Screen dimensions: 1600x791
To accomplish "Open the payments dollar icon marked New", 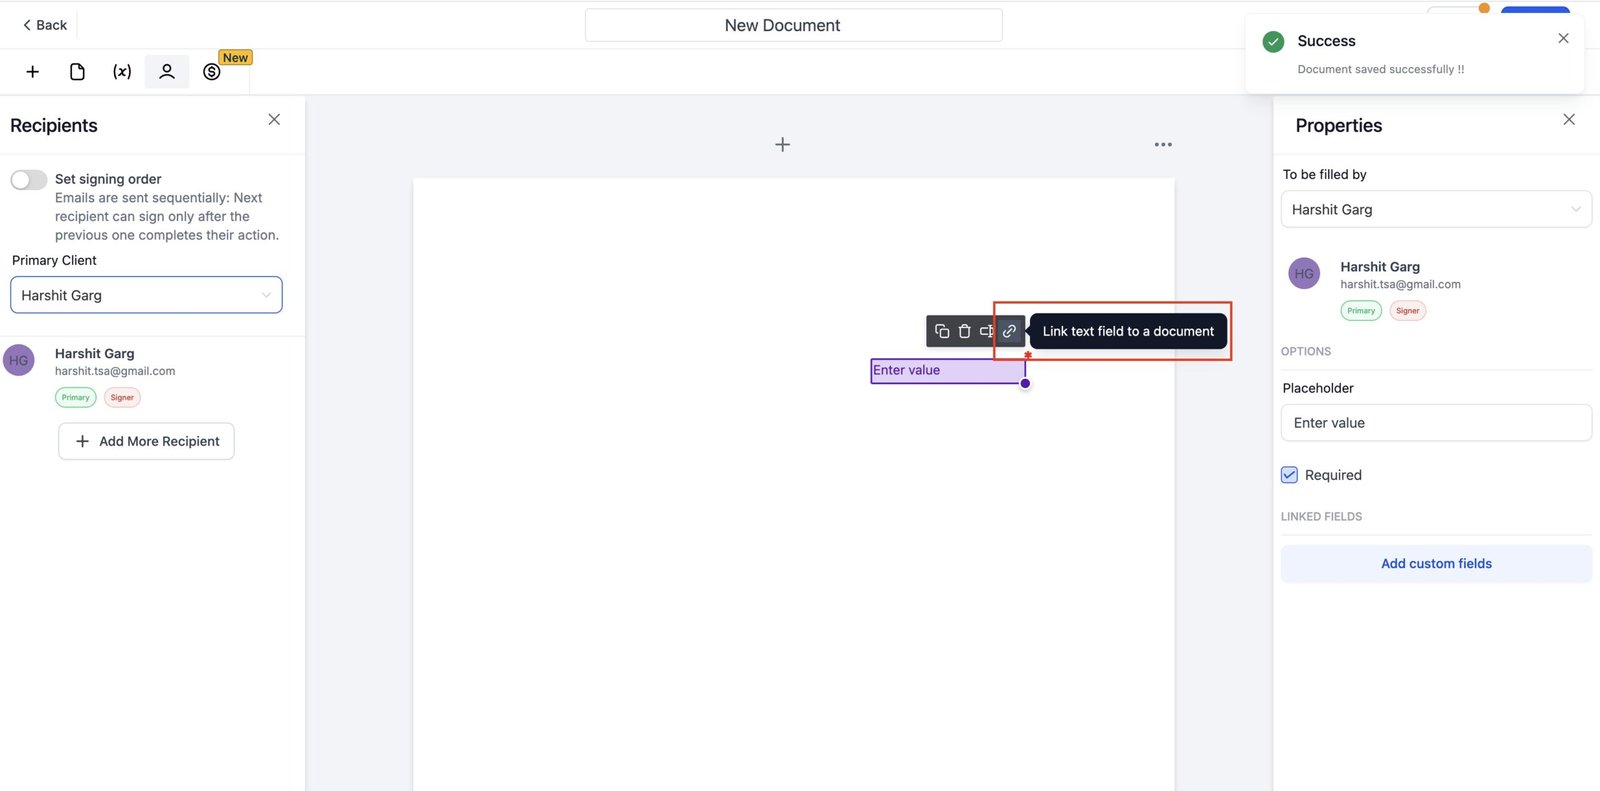I will click(x=212, y=72).
